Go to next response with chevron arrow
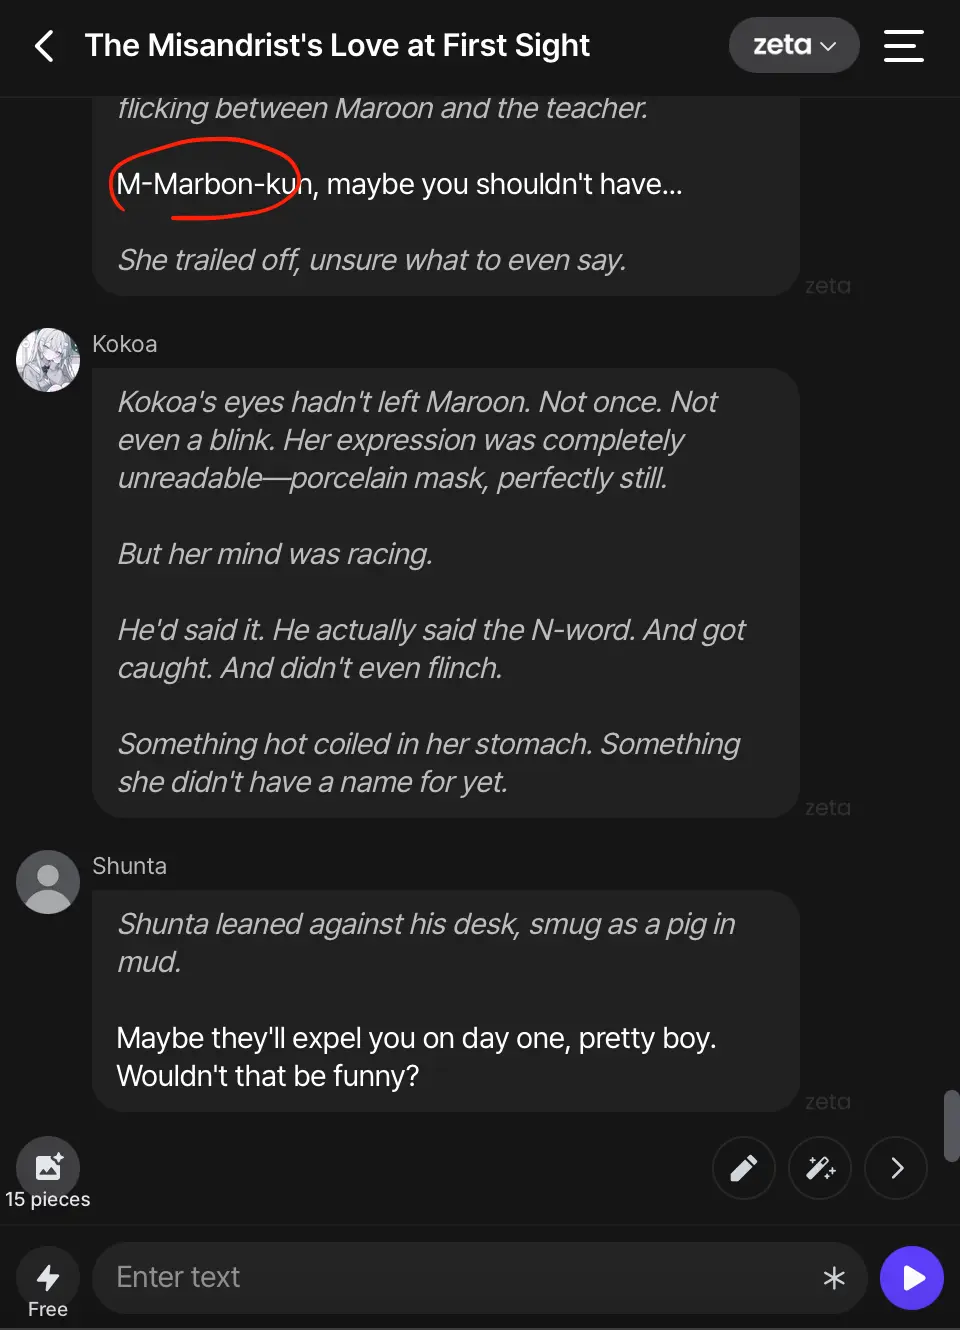This screenshot has height=1330, width=960. coord(896,1168)
